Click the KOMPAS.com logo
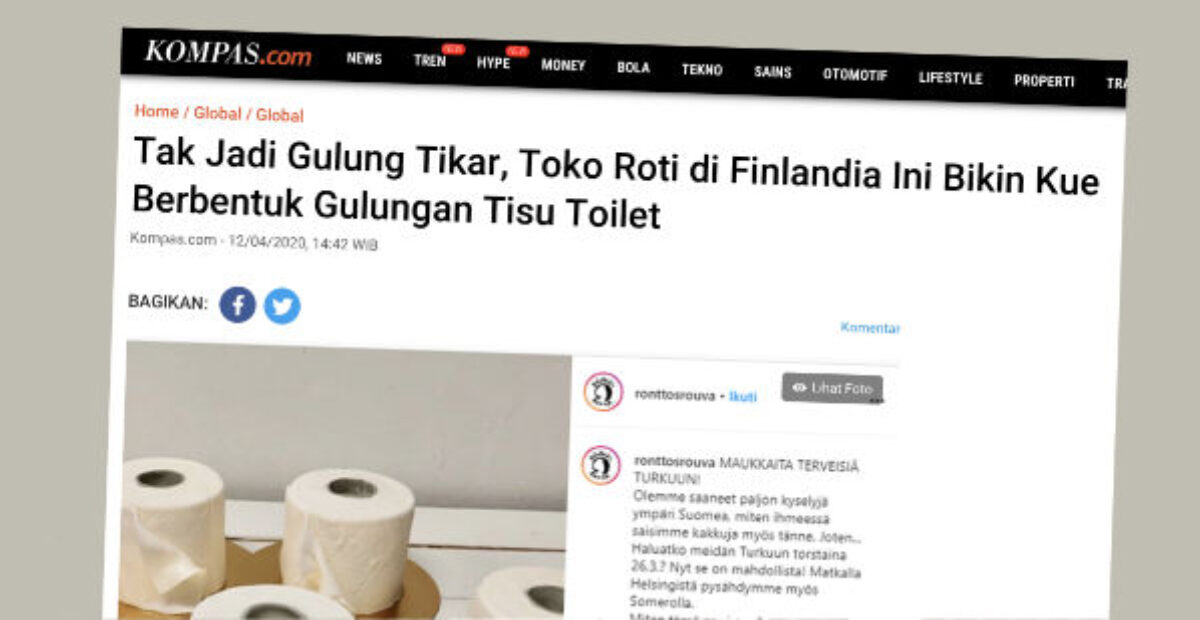 point(227,53)
